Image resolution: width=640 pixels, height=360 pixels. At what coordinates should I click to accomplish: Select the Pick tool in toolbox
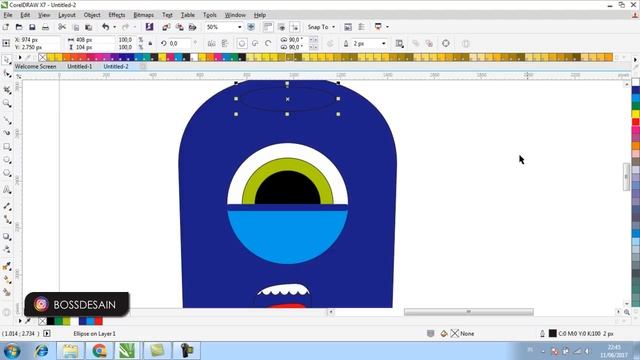(7, 60)
